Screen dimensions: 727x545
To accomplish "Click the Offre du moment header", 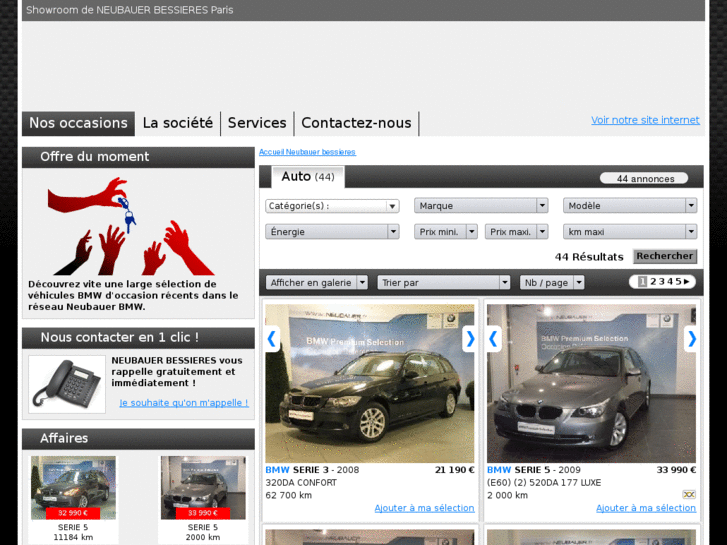I will point(138,157).
